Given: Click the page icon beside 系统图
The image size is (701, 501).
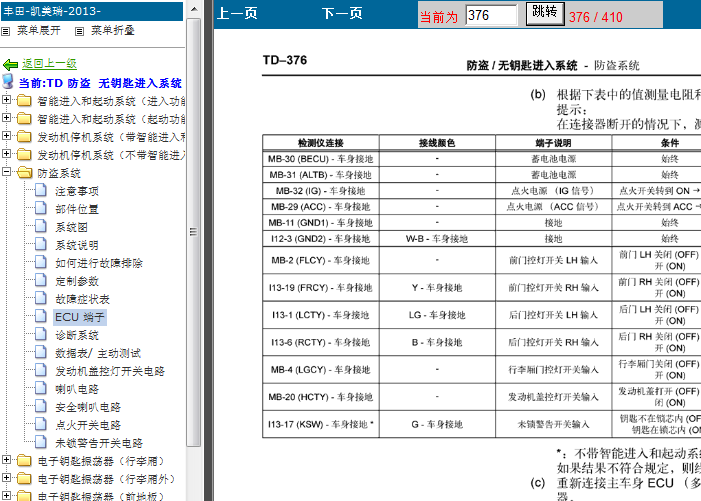Looking at the screenshot, I should pos(41,226).
